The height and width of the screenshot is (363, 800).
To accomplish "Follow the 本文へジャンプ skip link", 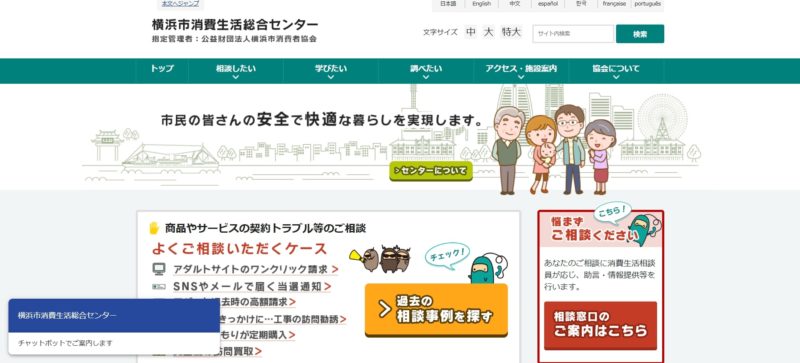I will point(180,4).
